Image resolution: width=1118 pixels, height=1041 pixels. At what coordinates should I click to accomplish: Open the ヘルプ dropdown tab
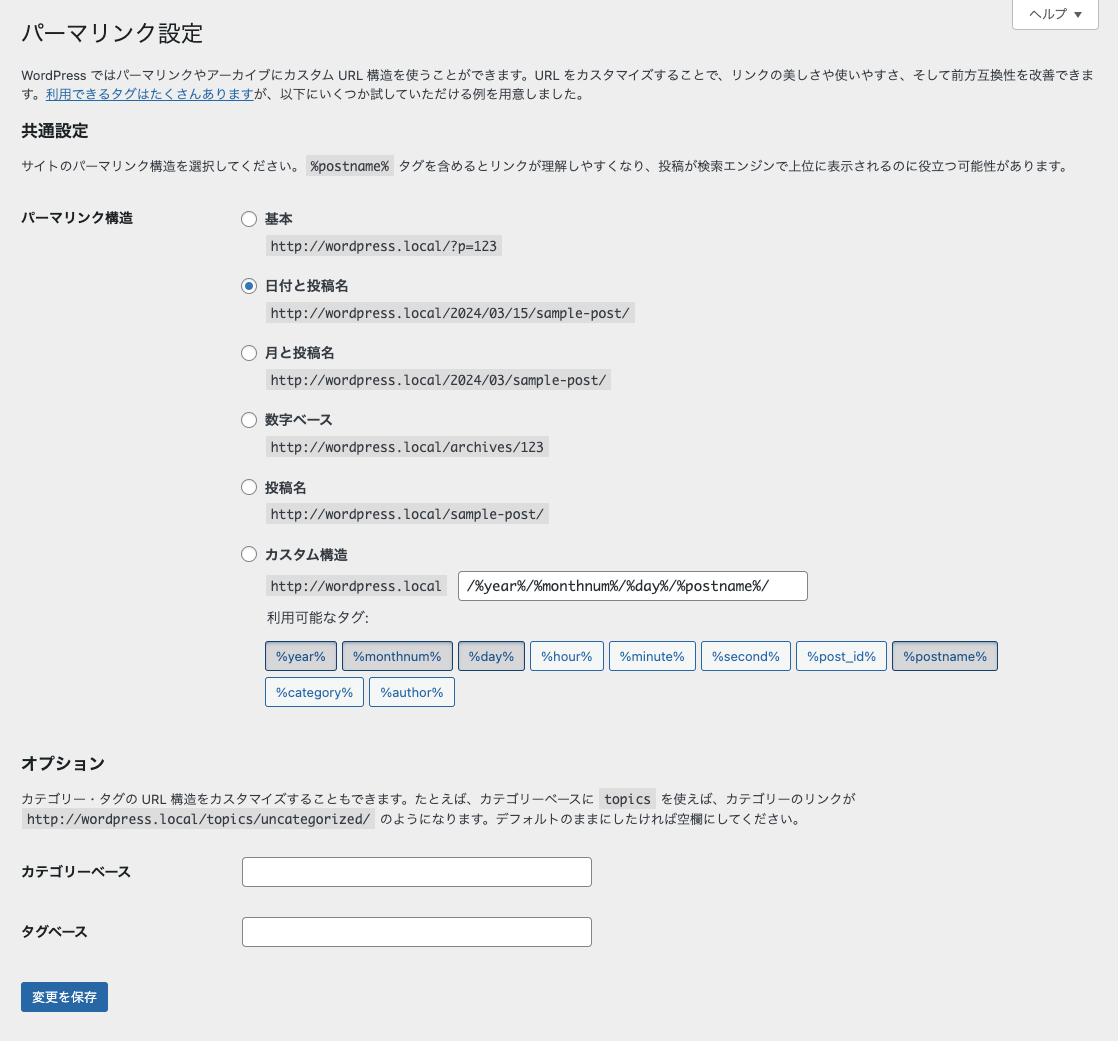(x=1055, y=14)
